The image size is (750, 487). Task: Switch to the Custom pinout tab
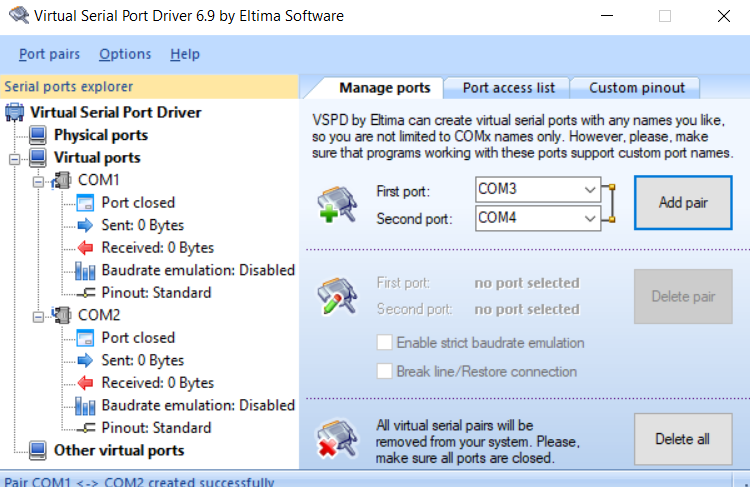[637, 88]
